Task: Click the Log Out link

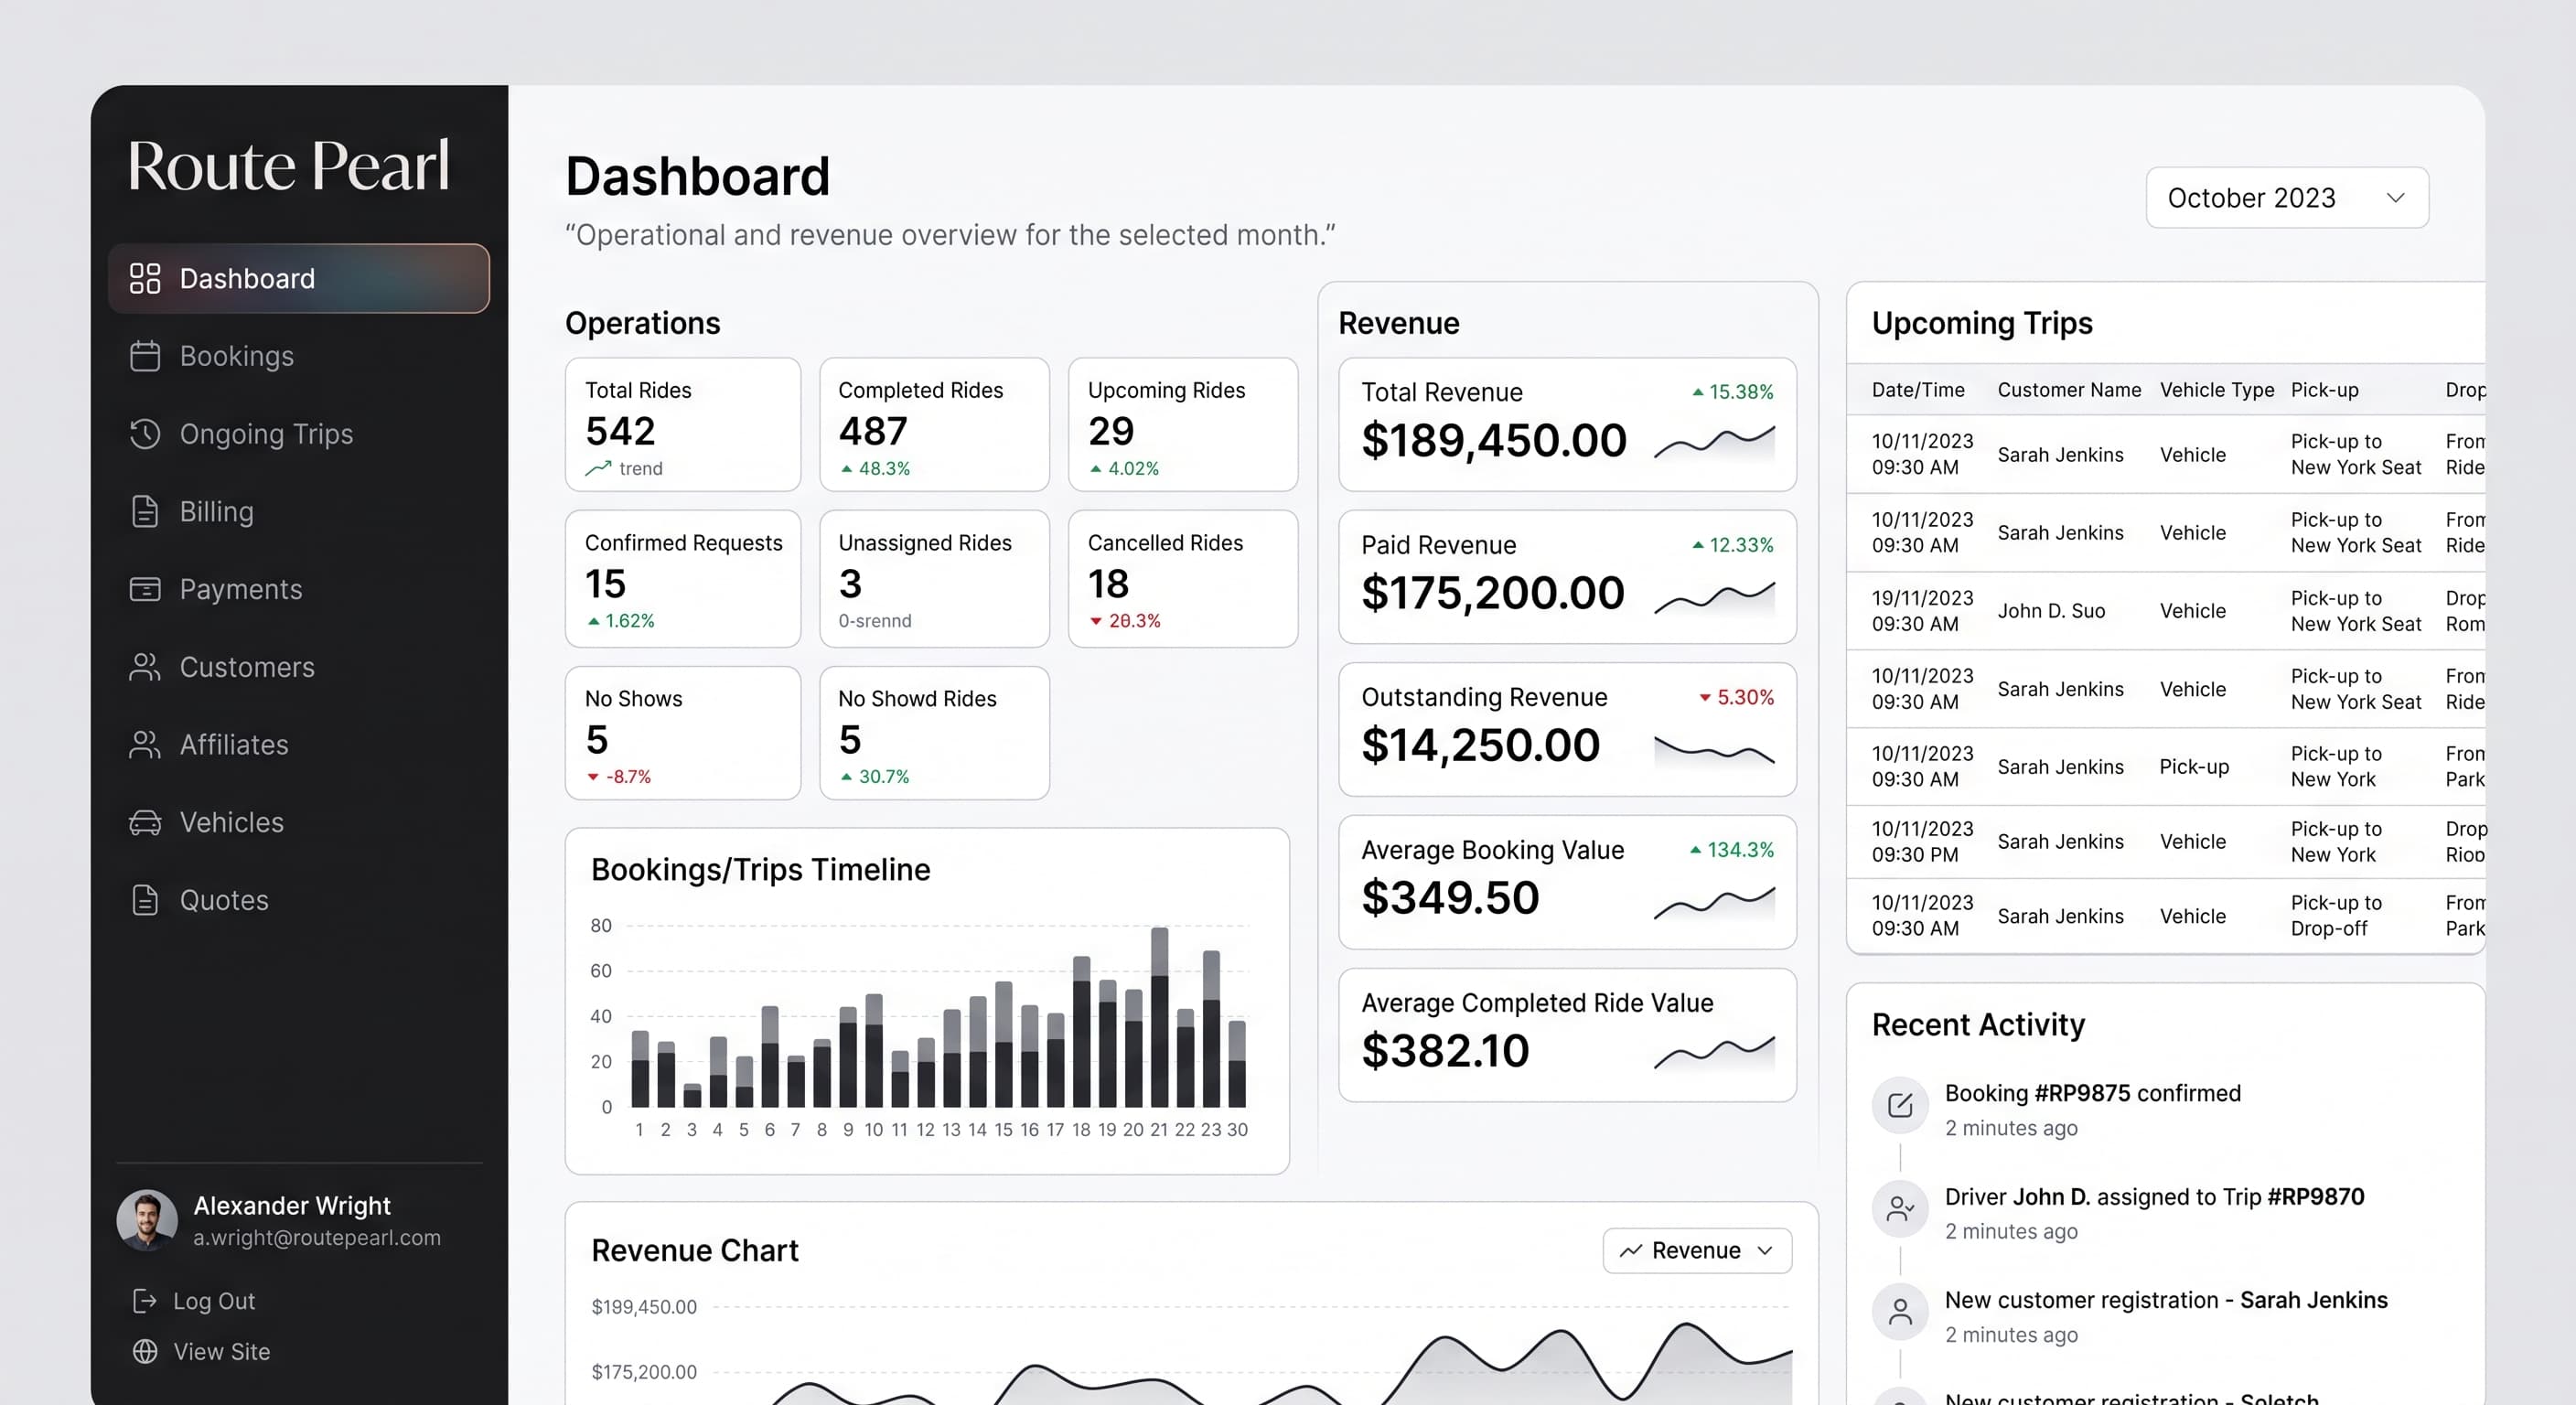Action: point(194,1300)
